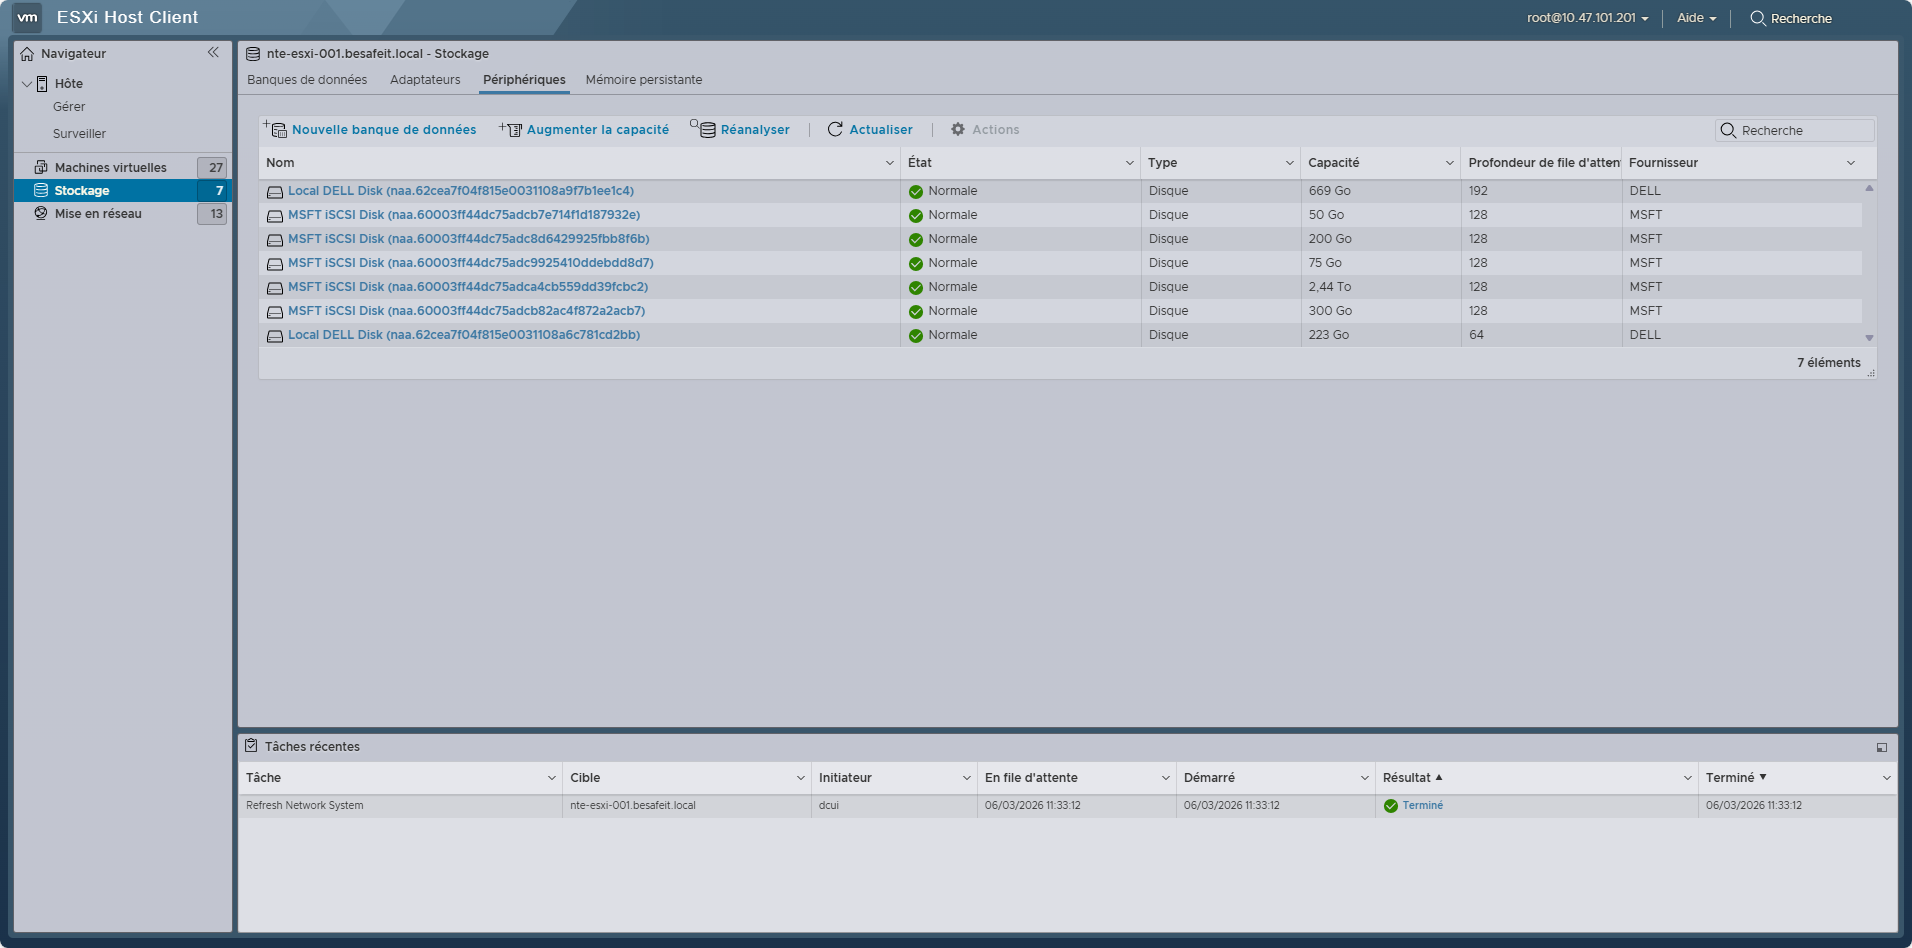Open Gérer under Hôte
This screenshot has width=1912, height=948.
pos(69,107)
